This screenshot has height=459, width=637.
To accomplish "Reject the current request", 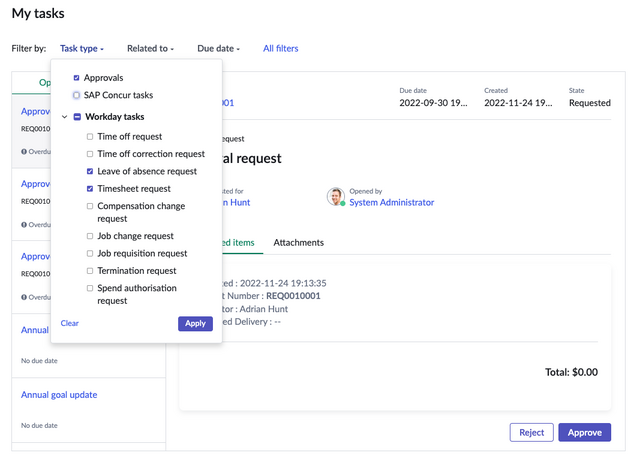I will 532,433.
